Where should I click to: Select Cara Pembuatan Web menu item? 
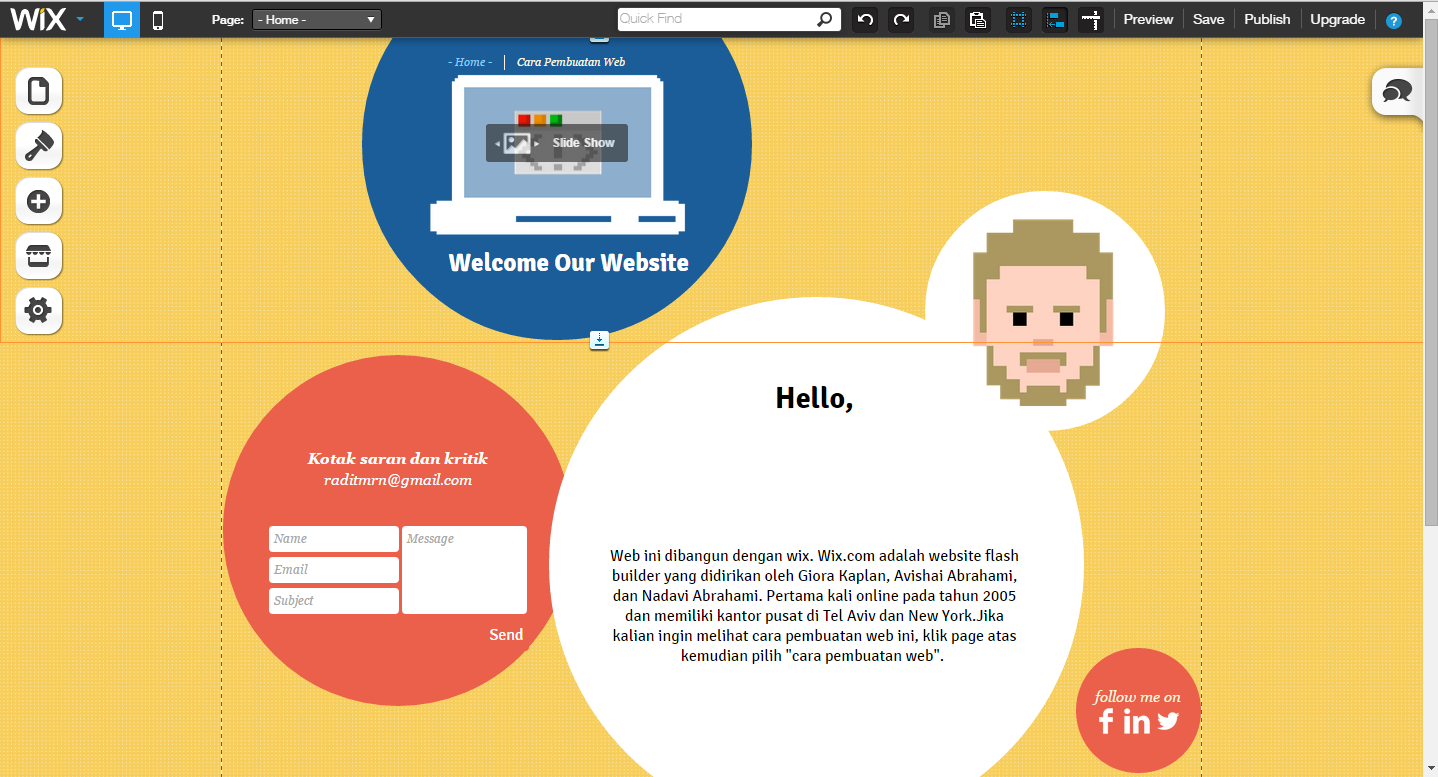571,62
